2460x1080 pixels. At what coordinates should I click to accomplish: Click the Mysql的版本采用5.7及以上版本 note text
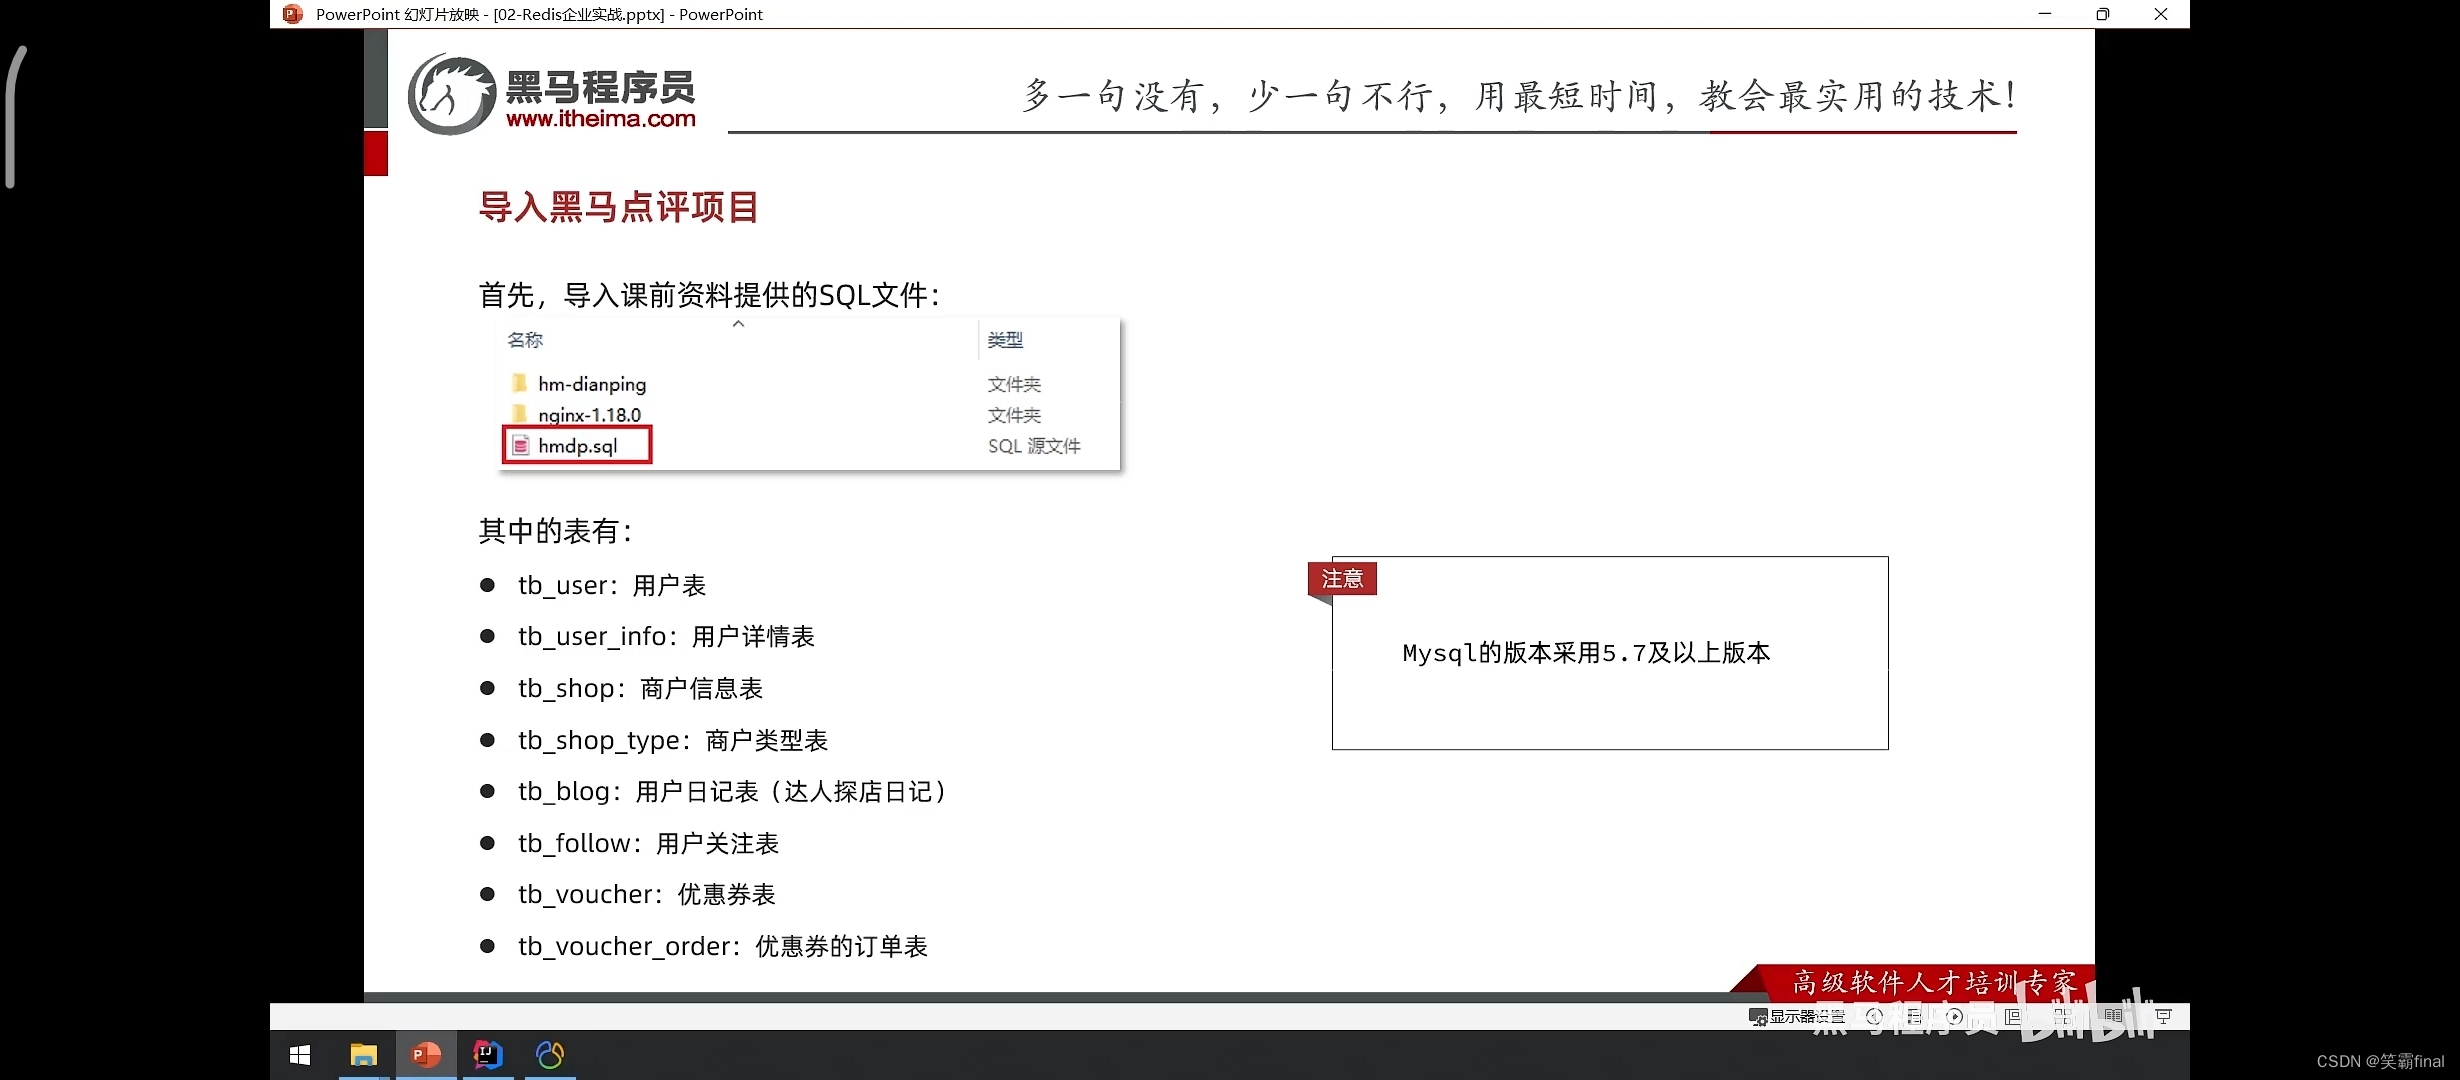coord(1586,653)
